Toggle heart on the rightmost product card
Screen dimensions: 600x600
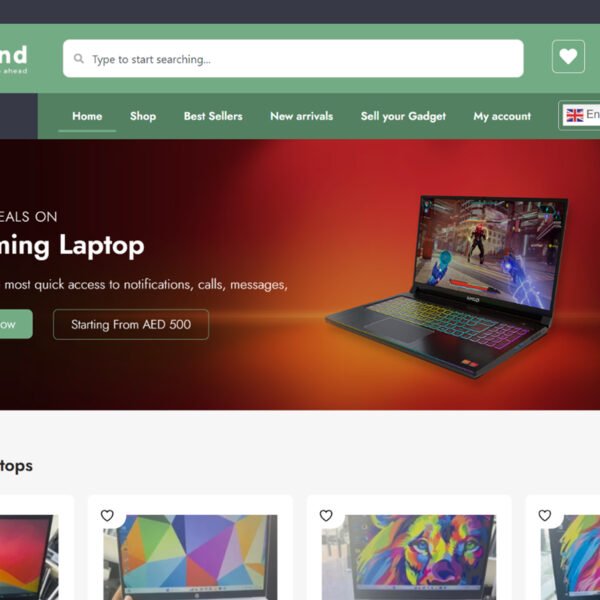[545, 515]
